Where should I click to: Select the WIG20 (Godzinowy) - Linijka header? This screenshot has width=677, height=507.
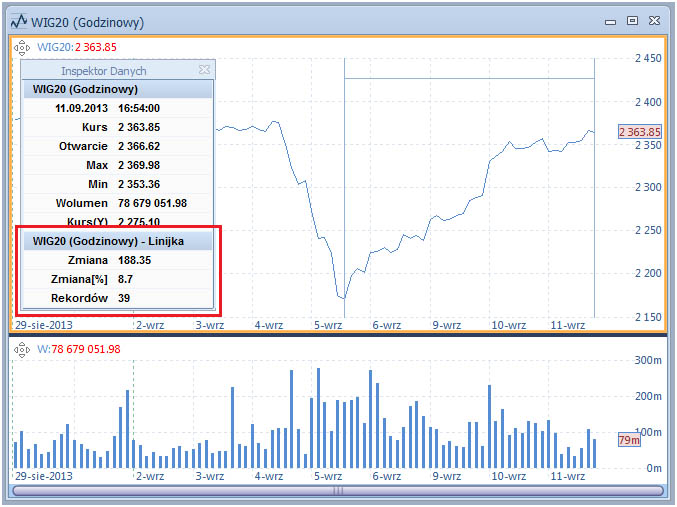tap(117, 241)
